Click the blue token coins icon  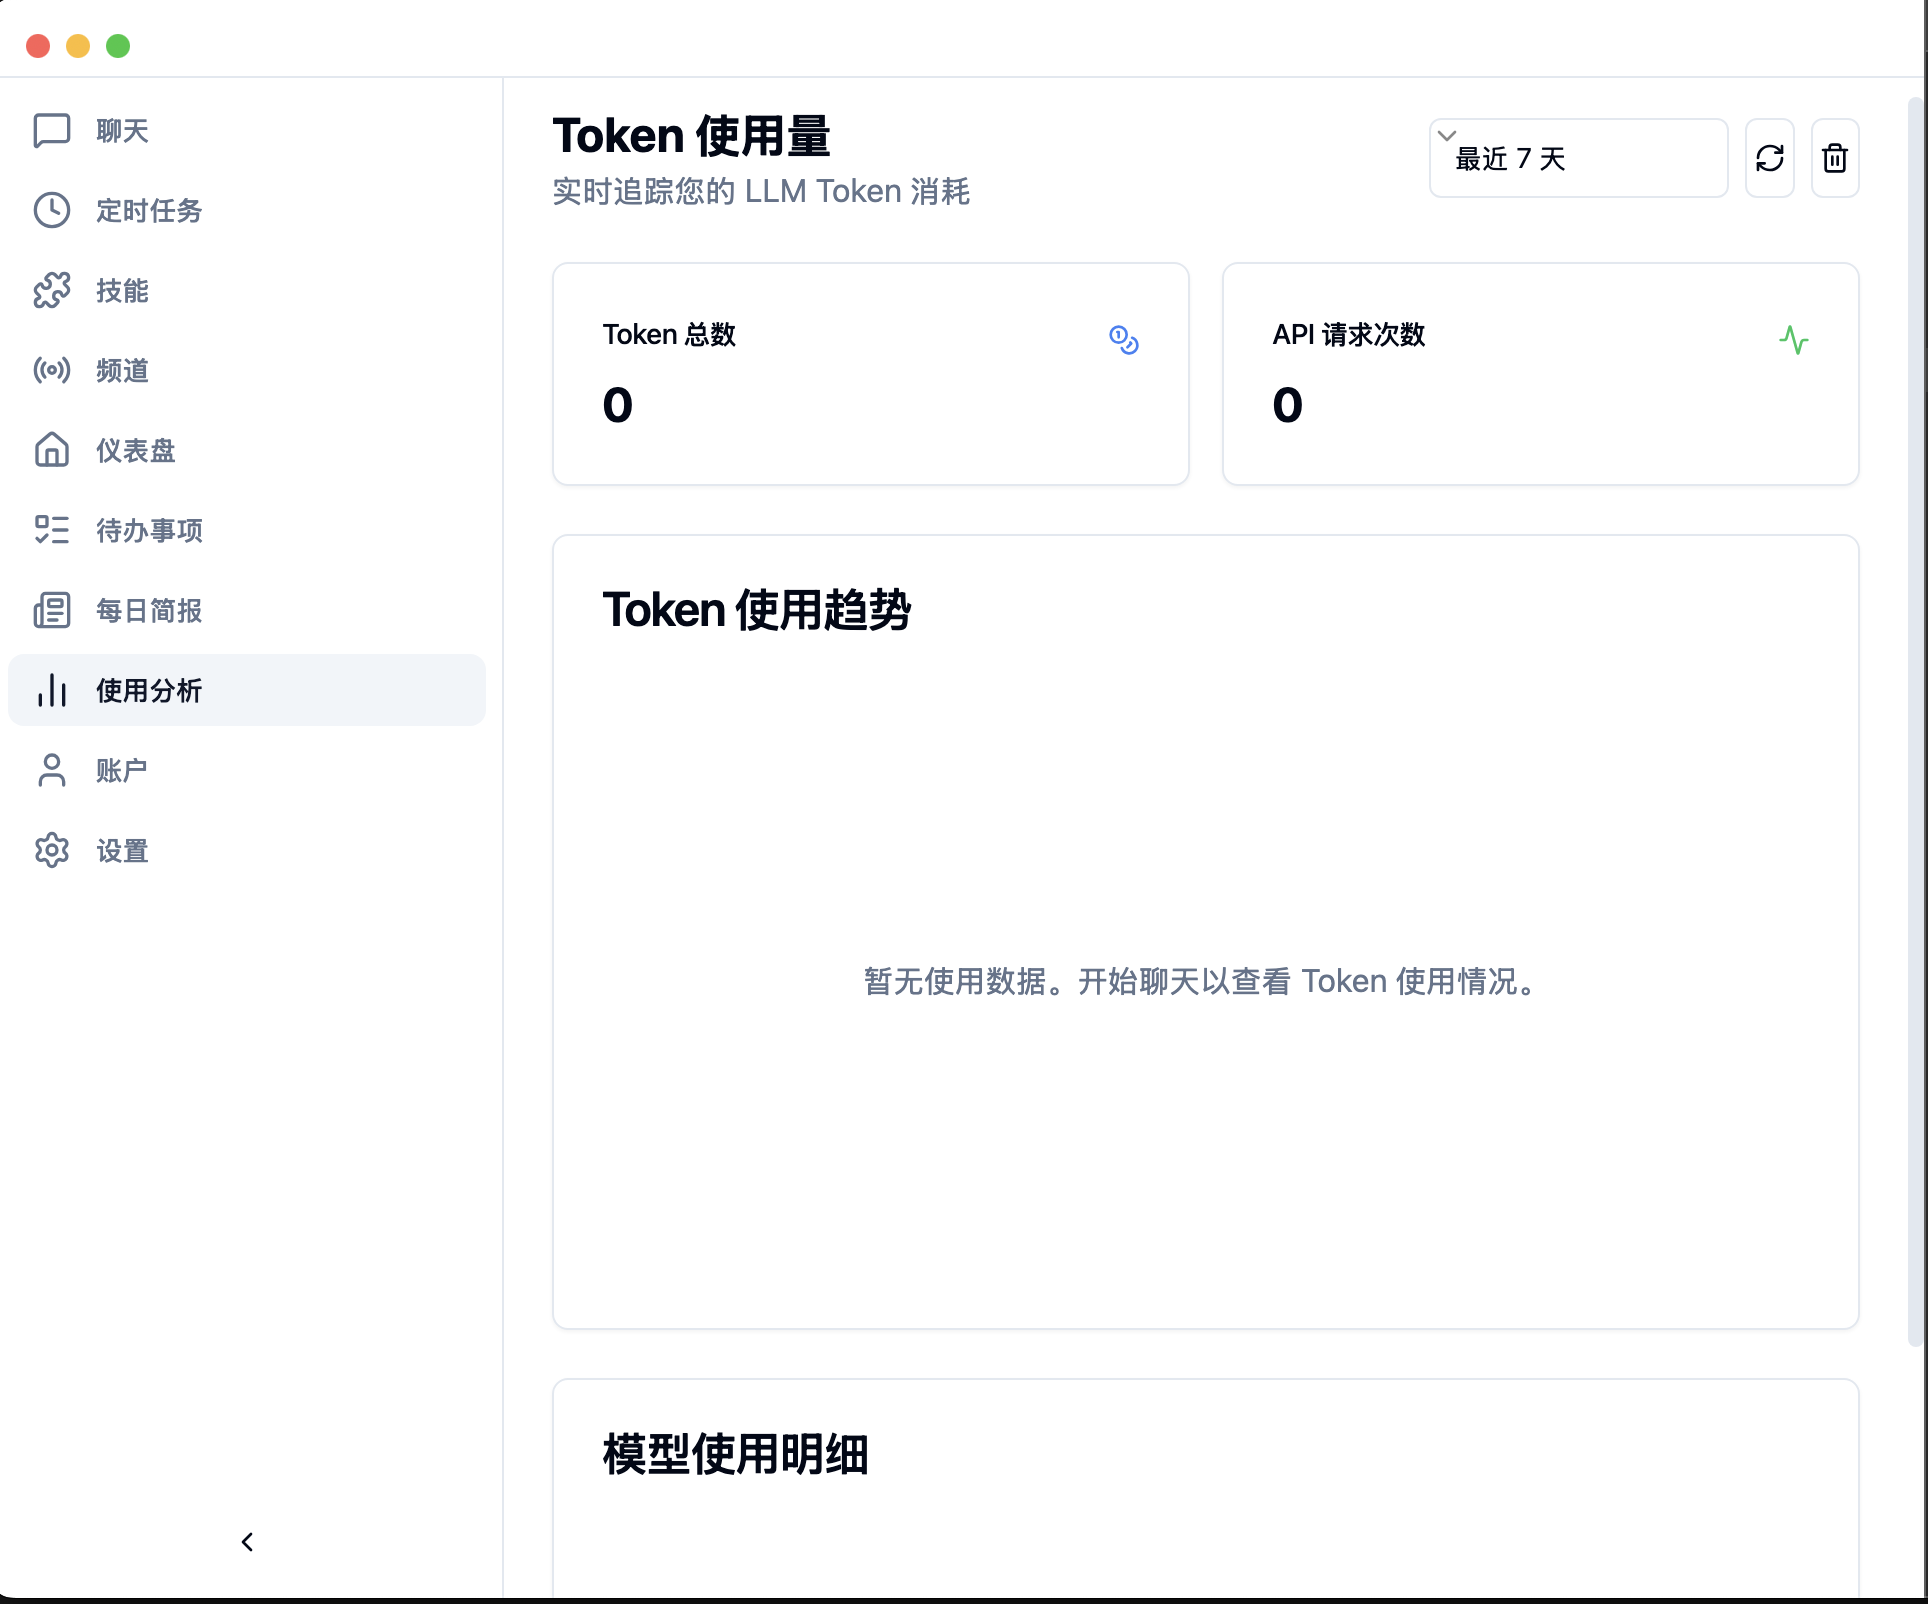point(1123,341)
